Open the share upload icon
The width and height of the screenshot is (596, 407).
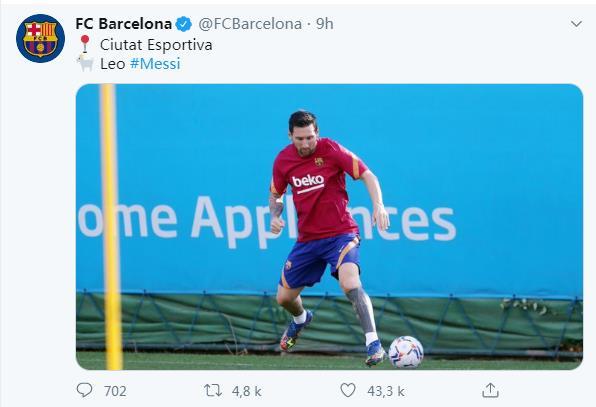click(x=490, y=390)
